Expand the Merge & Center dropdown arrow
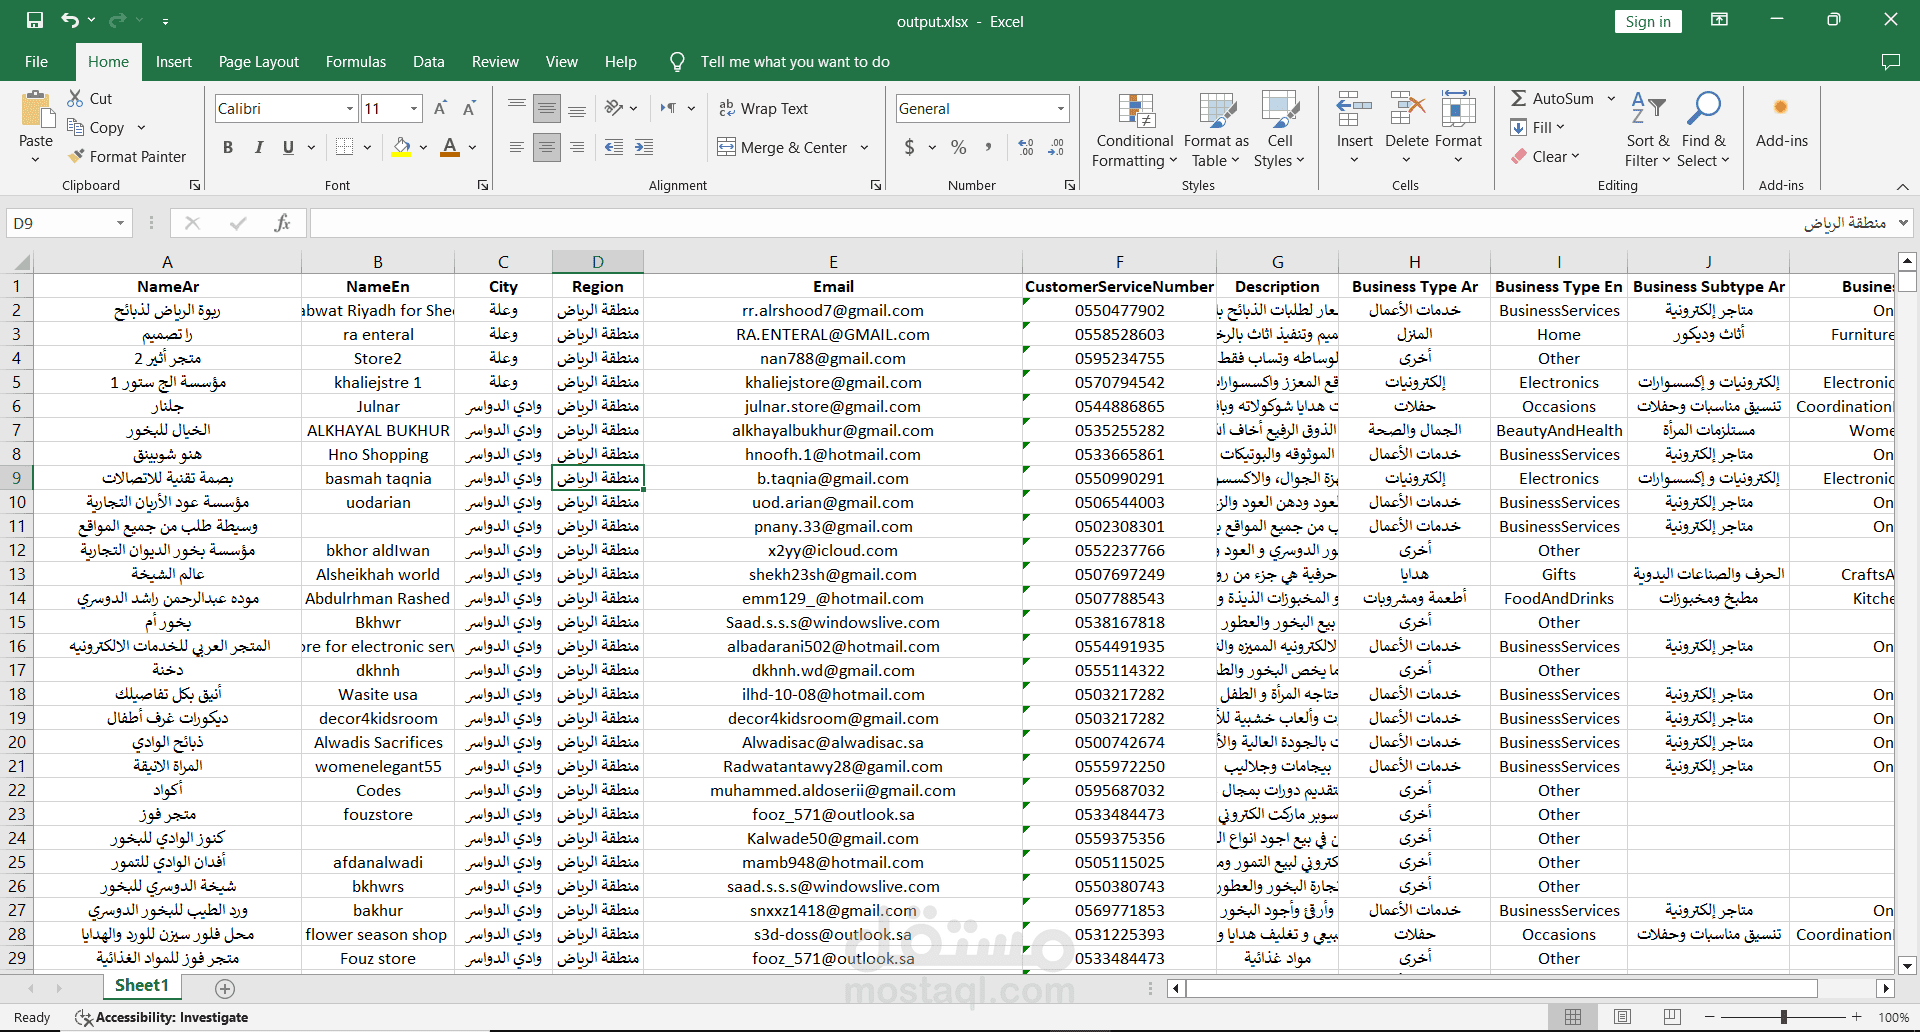The image size is (1920, 1032). pos(866,147)
